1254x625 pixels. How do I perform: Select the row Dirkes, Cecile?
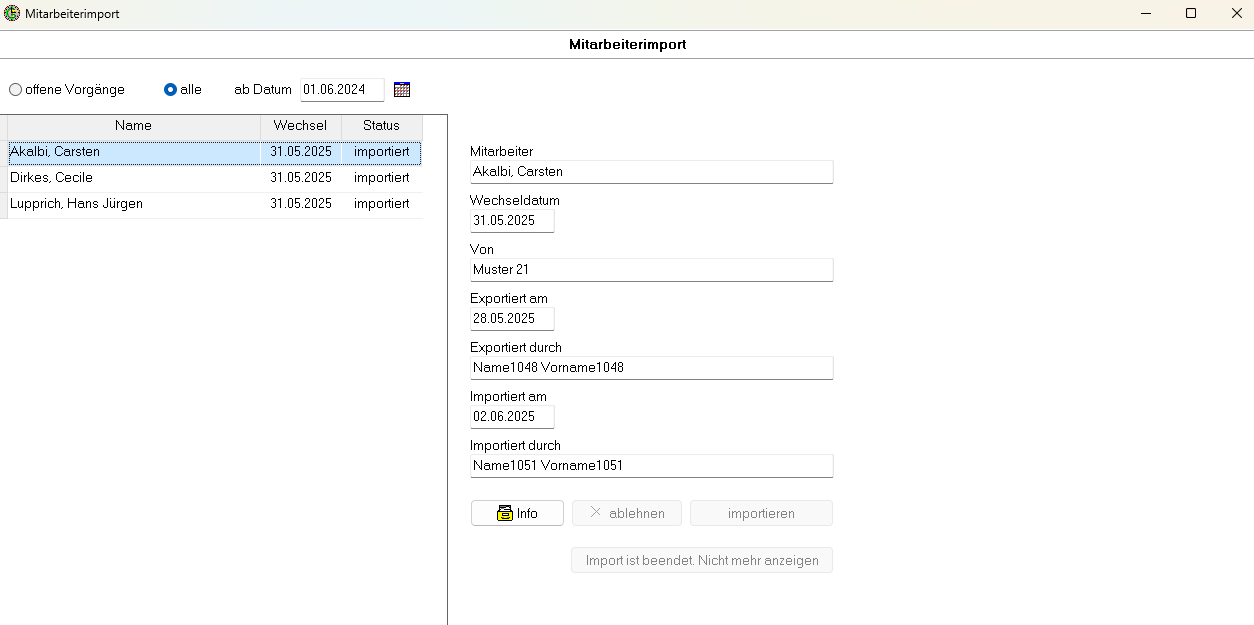[x=133, y=178]
